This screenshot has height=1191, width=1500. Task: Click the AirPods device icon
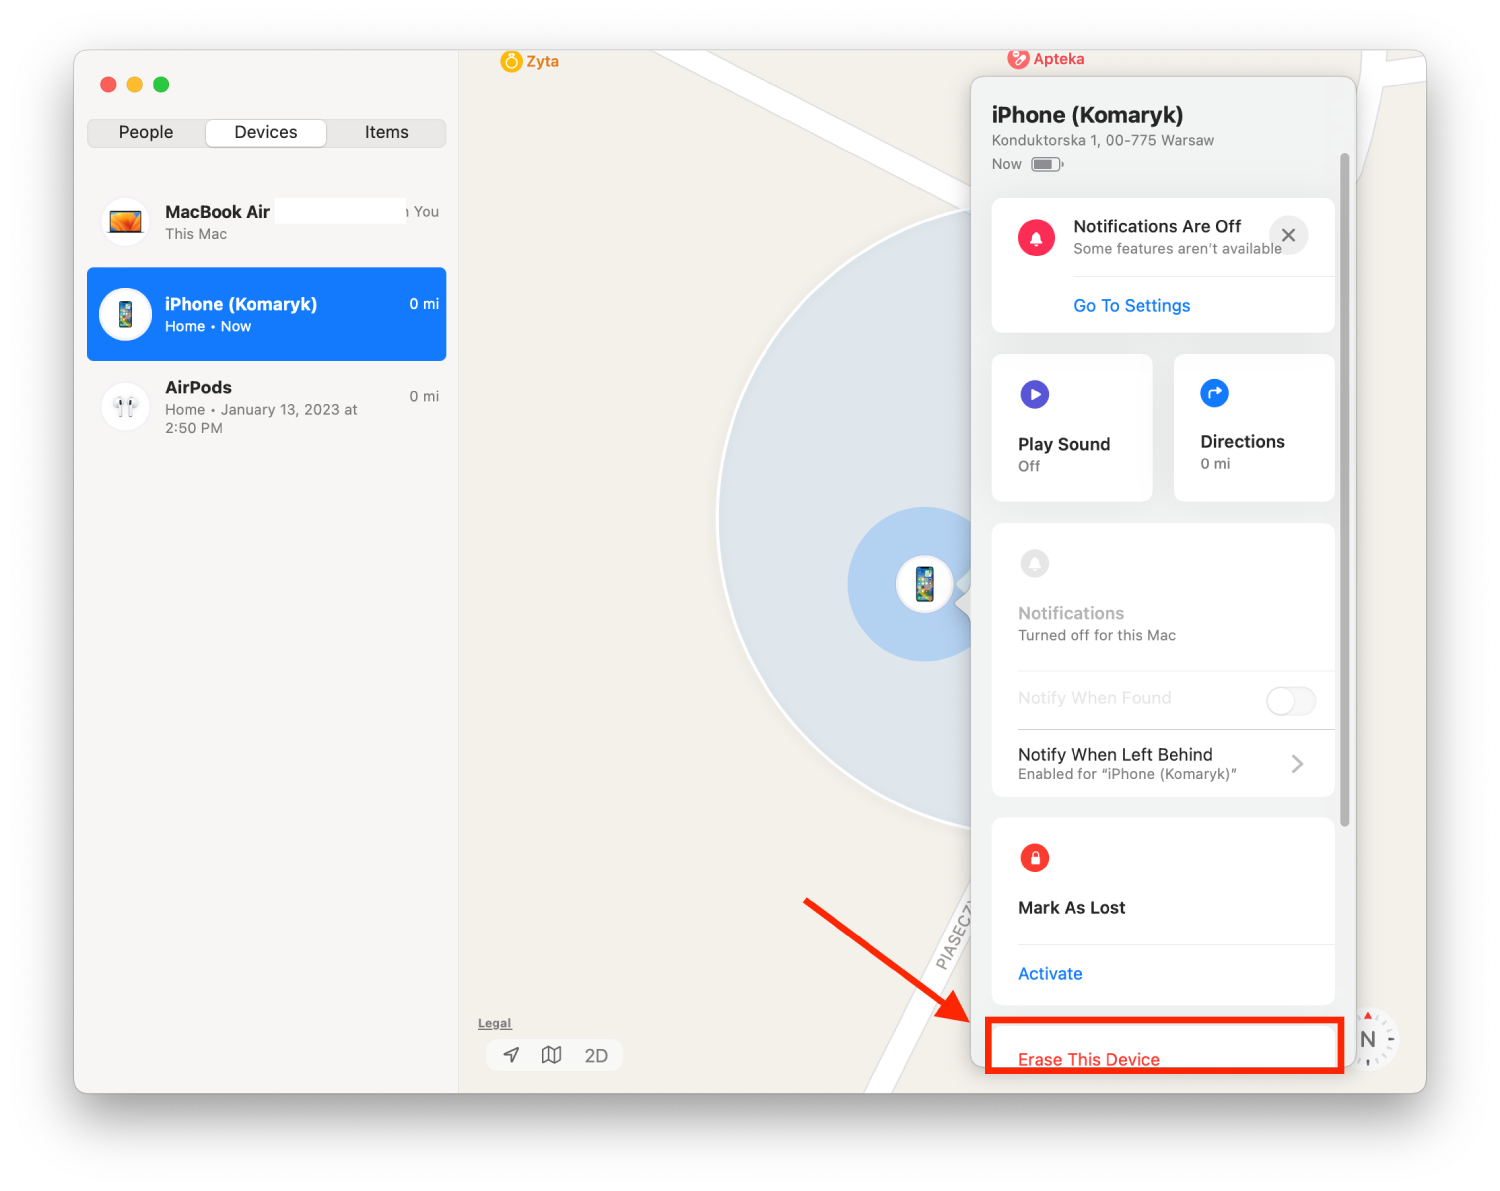tap(126, 407)
